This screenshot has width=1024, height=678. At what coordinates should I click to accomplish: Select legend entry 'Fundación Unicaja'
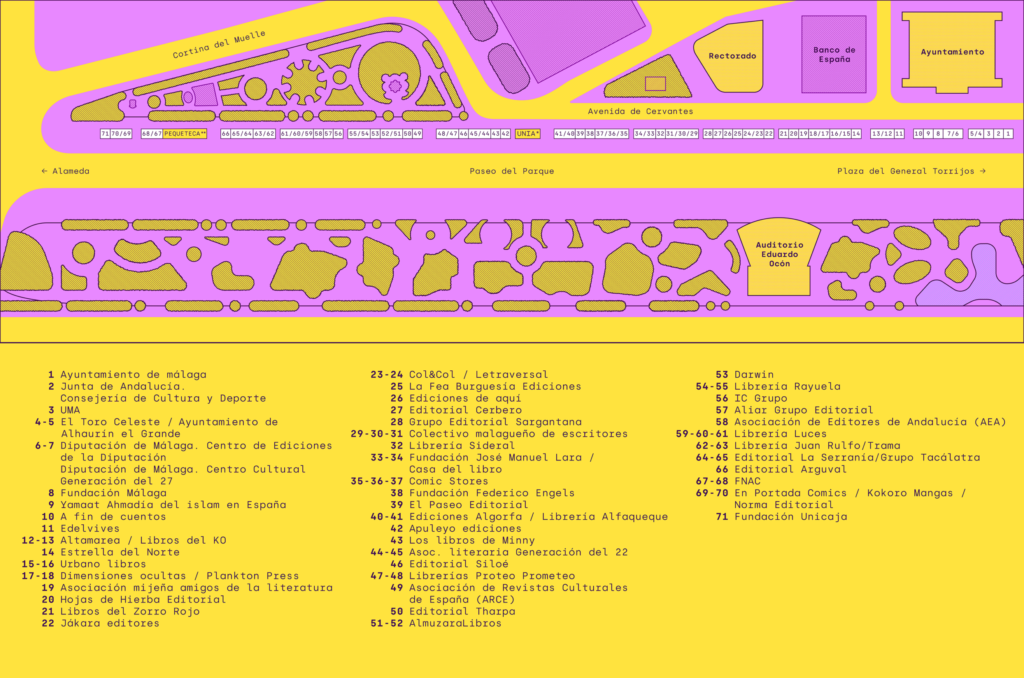click(790, 517)
